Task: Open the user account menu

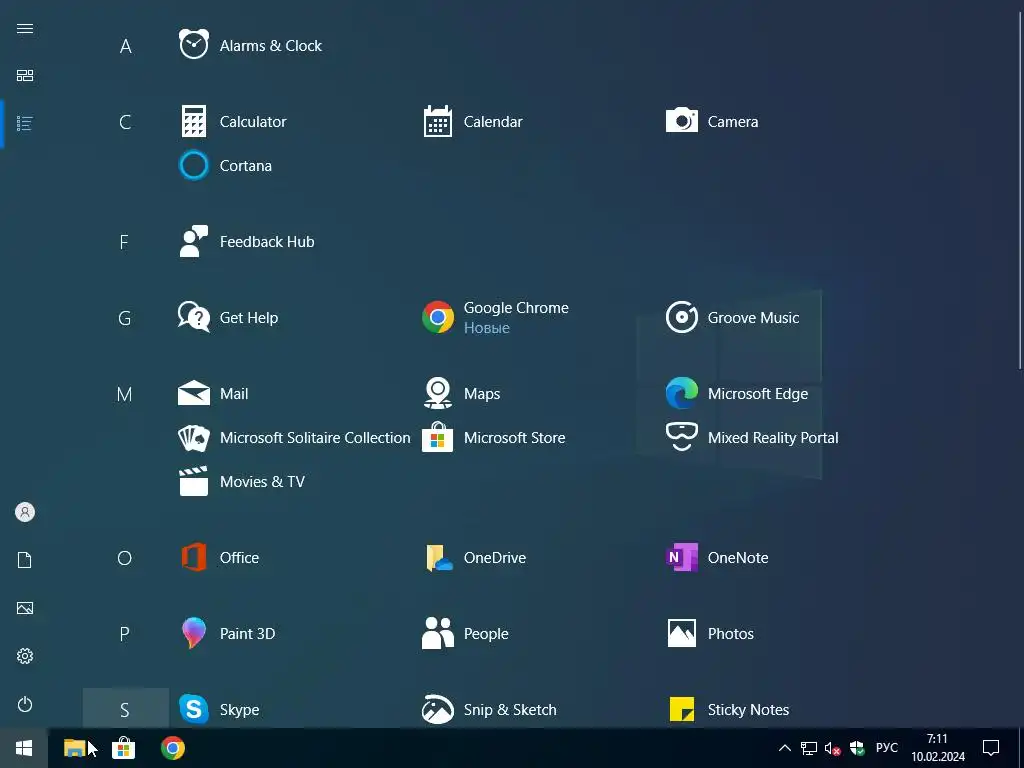Action: point(25,512)
